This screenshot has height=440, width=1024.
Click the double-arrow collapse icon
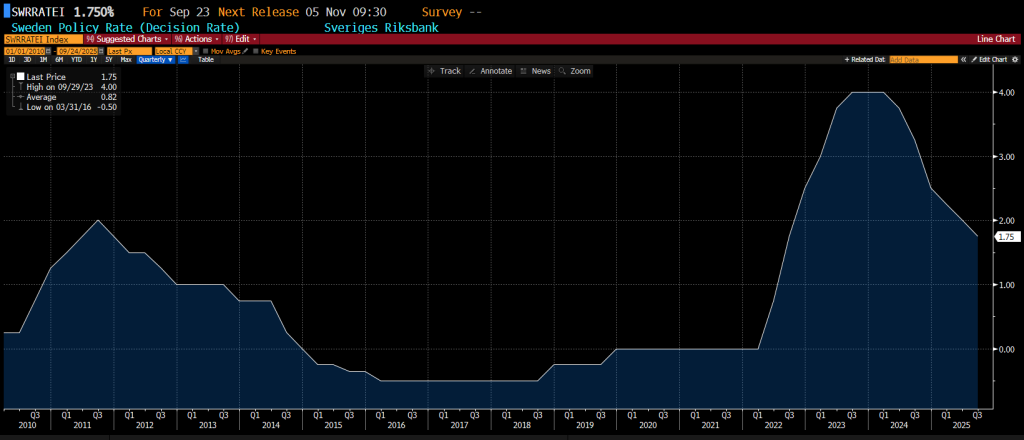click(961, 60)
